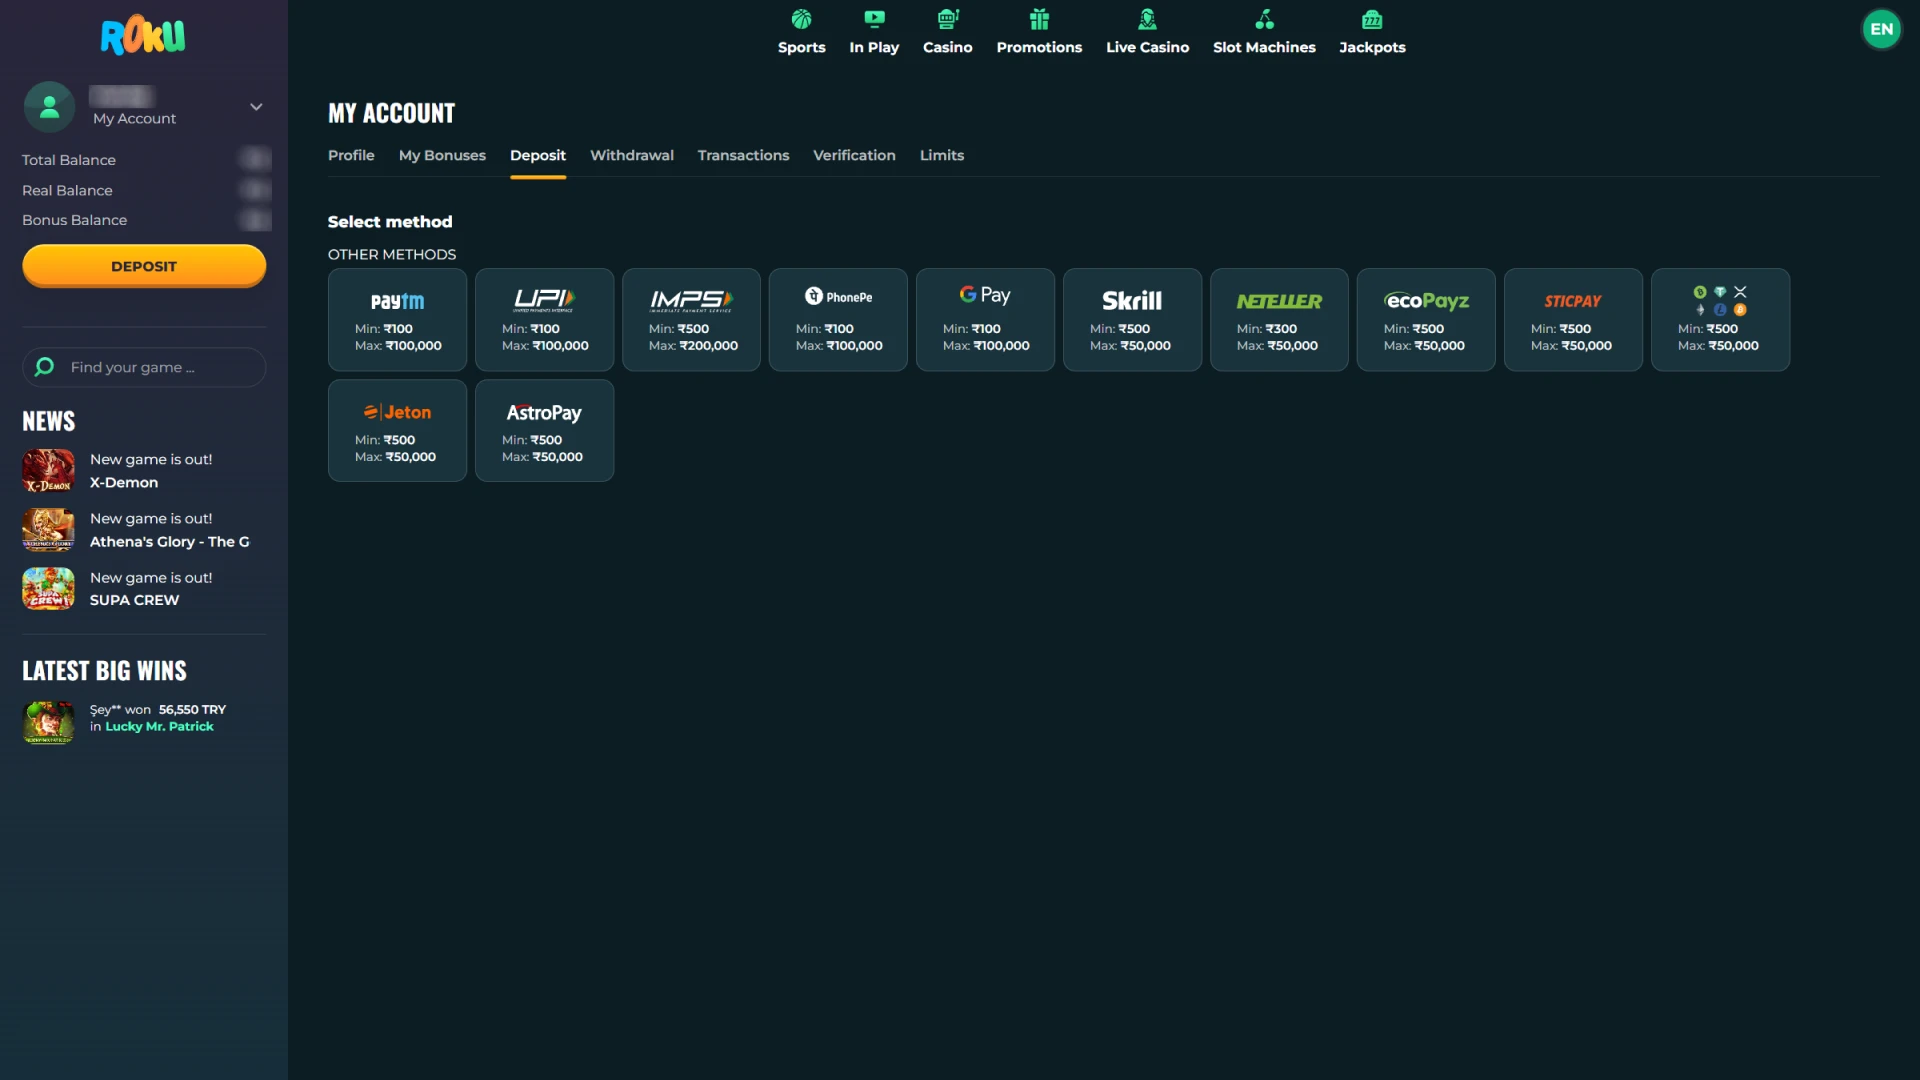
Task: Click the user avatar icon
Action: [49, 106]
